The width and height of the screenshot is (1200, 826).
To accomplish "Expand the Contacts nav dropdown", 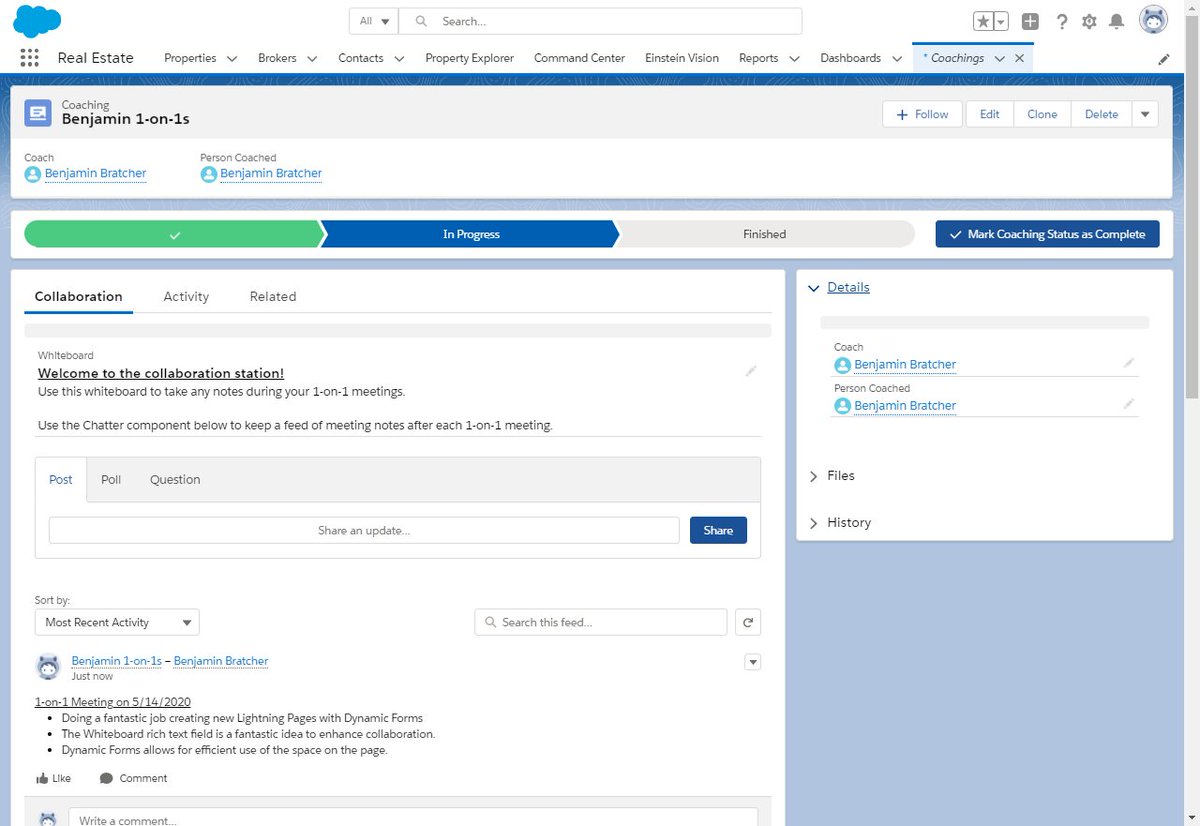I will point(399,59).
